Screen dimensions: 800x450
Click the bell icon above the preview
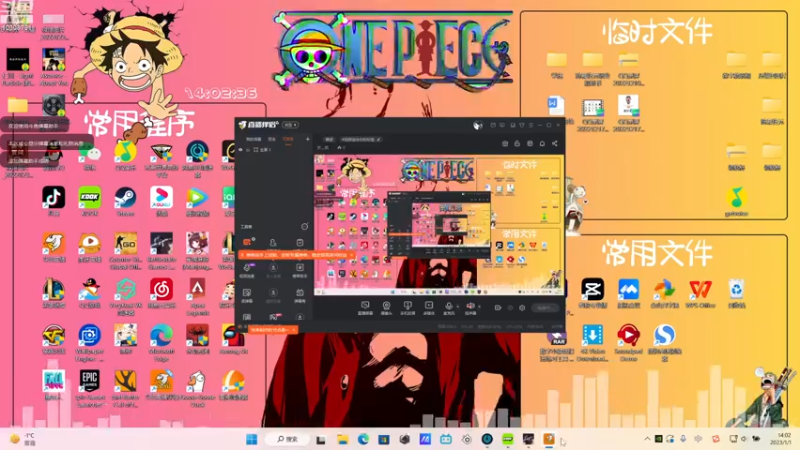tap(542, 143)
